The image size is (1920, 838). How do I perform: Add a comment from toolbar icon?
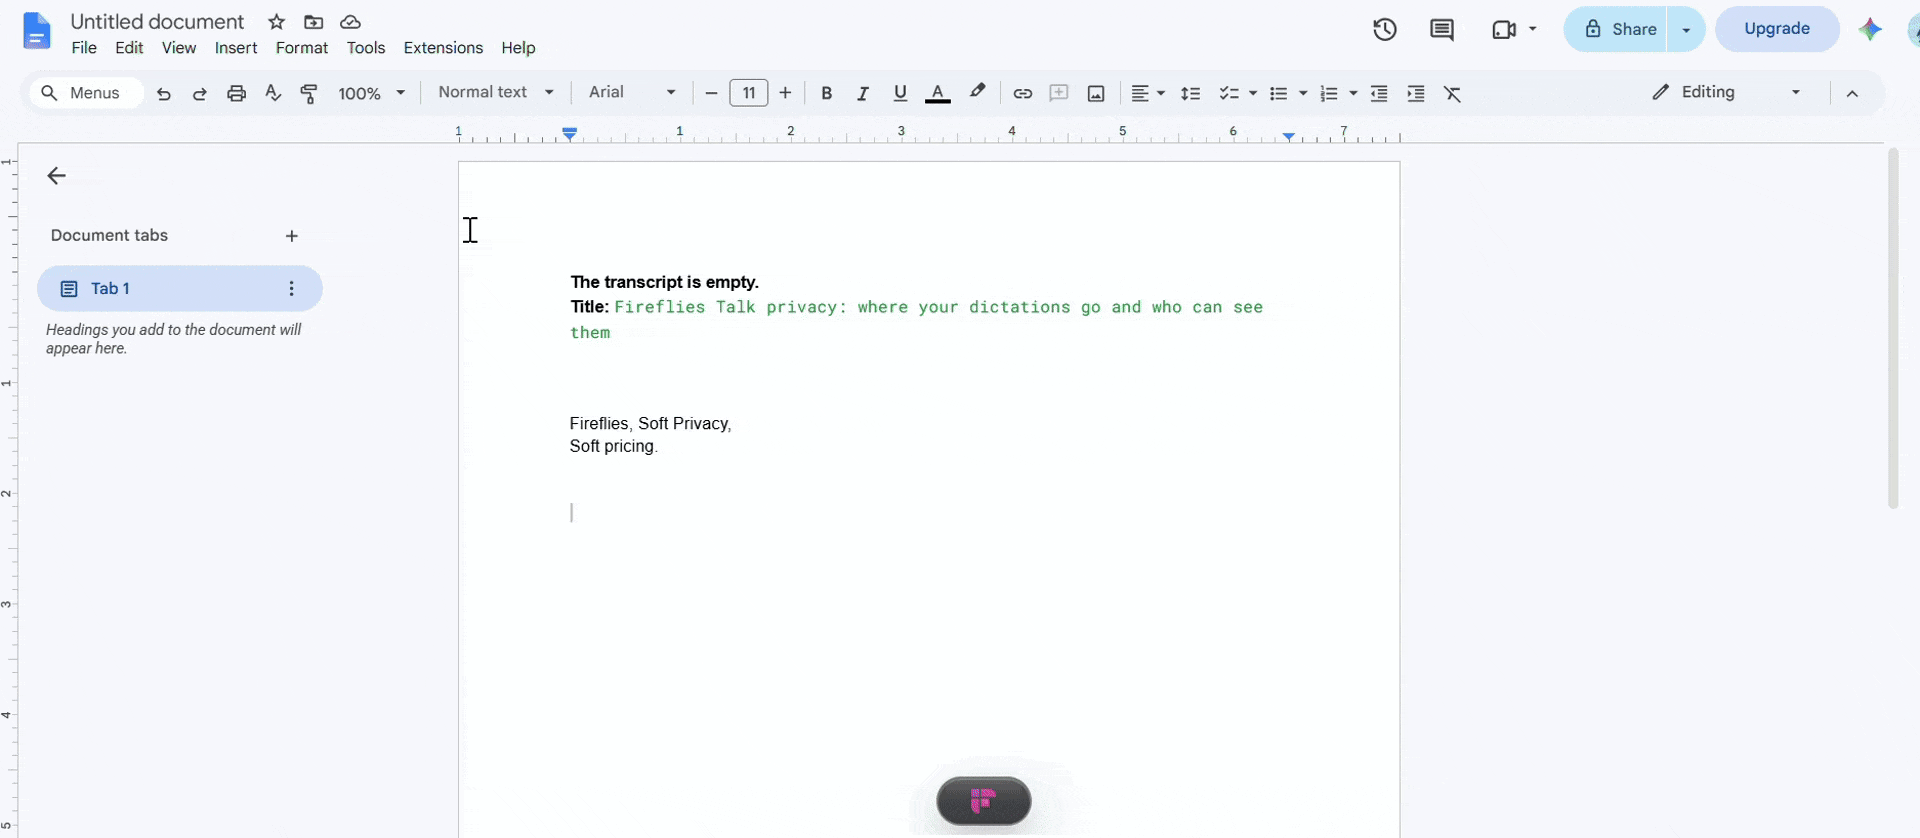click(x=1059, y=93)
